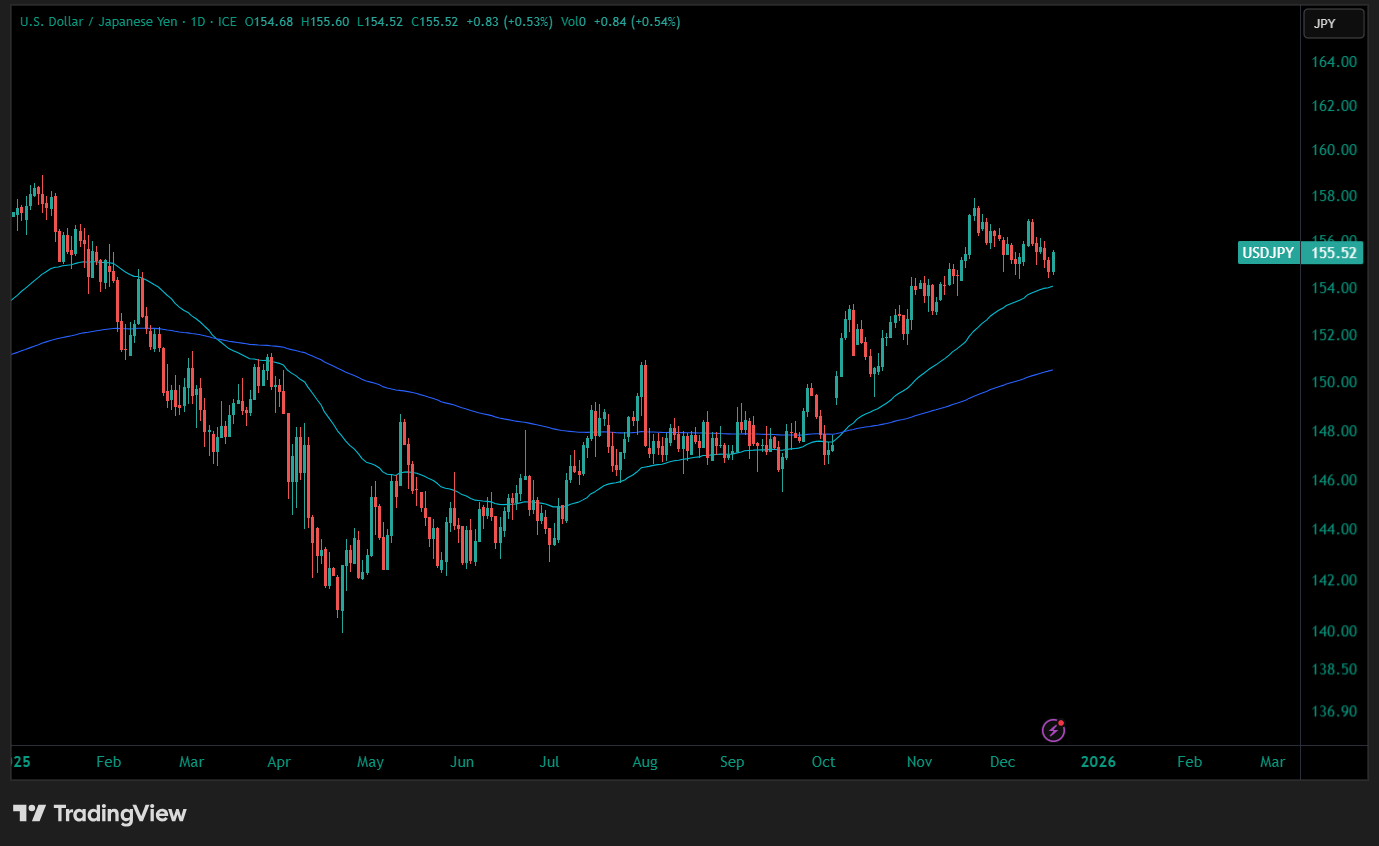Viewport: 1379px width, 846px height.
Task: Open the purple lightning ideas icon on chart
Action: coord(1053,730)
